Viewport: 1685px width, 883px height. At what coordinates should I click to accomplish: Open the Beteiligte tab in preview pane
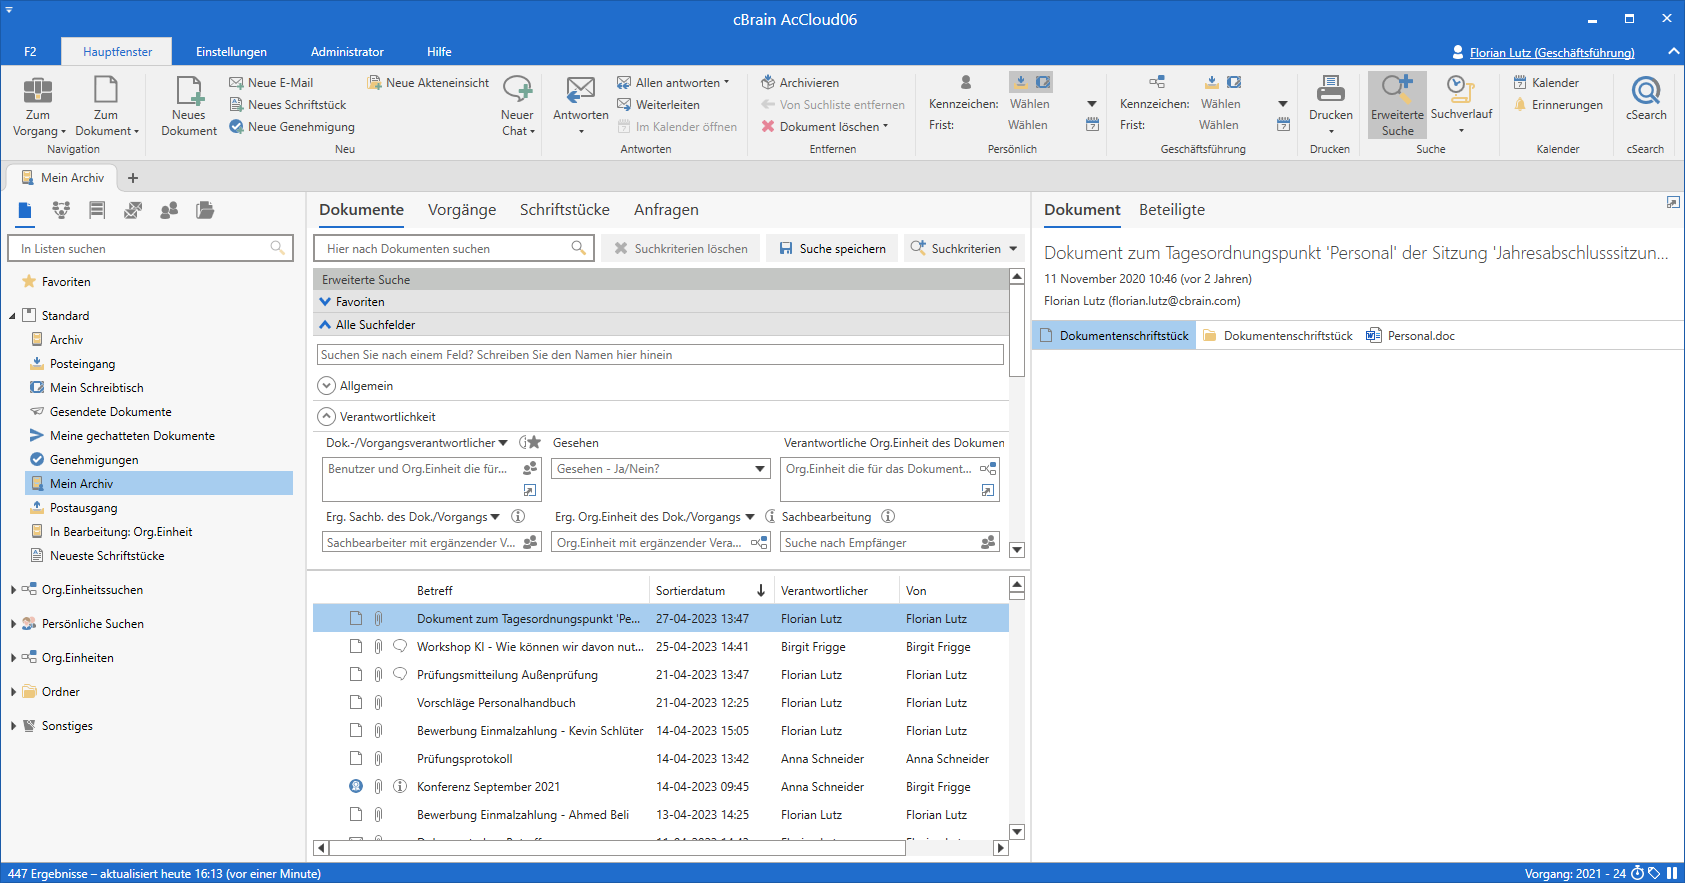point(1172,210)
